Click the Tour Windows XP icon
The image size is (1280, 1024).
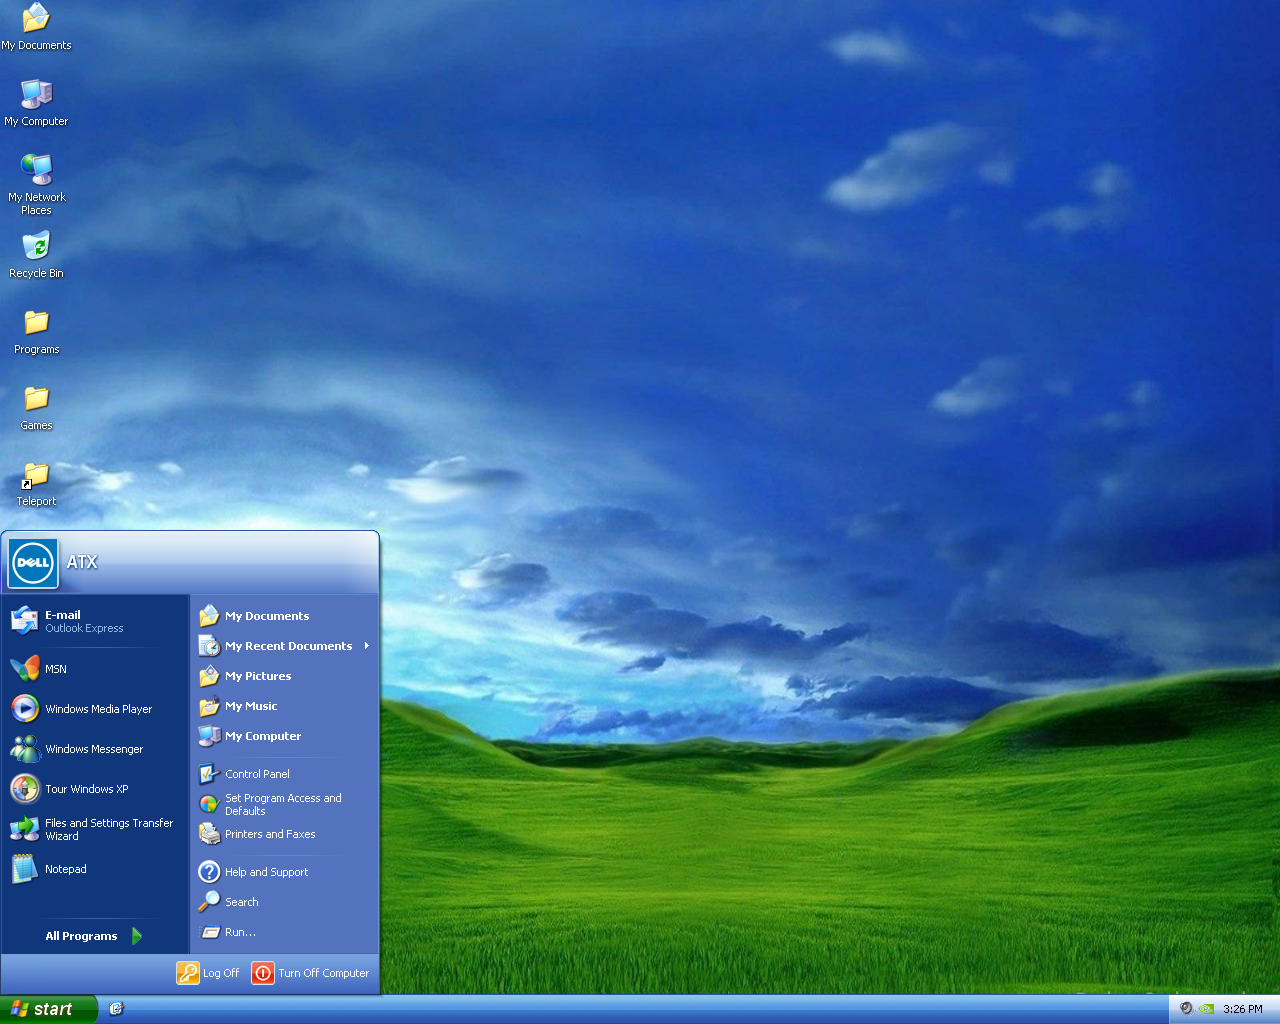(x=25, y=789)
